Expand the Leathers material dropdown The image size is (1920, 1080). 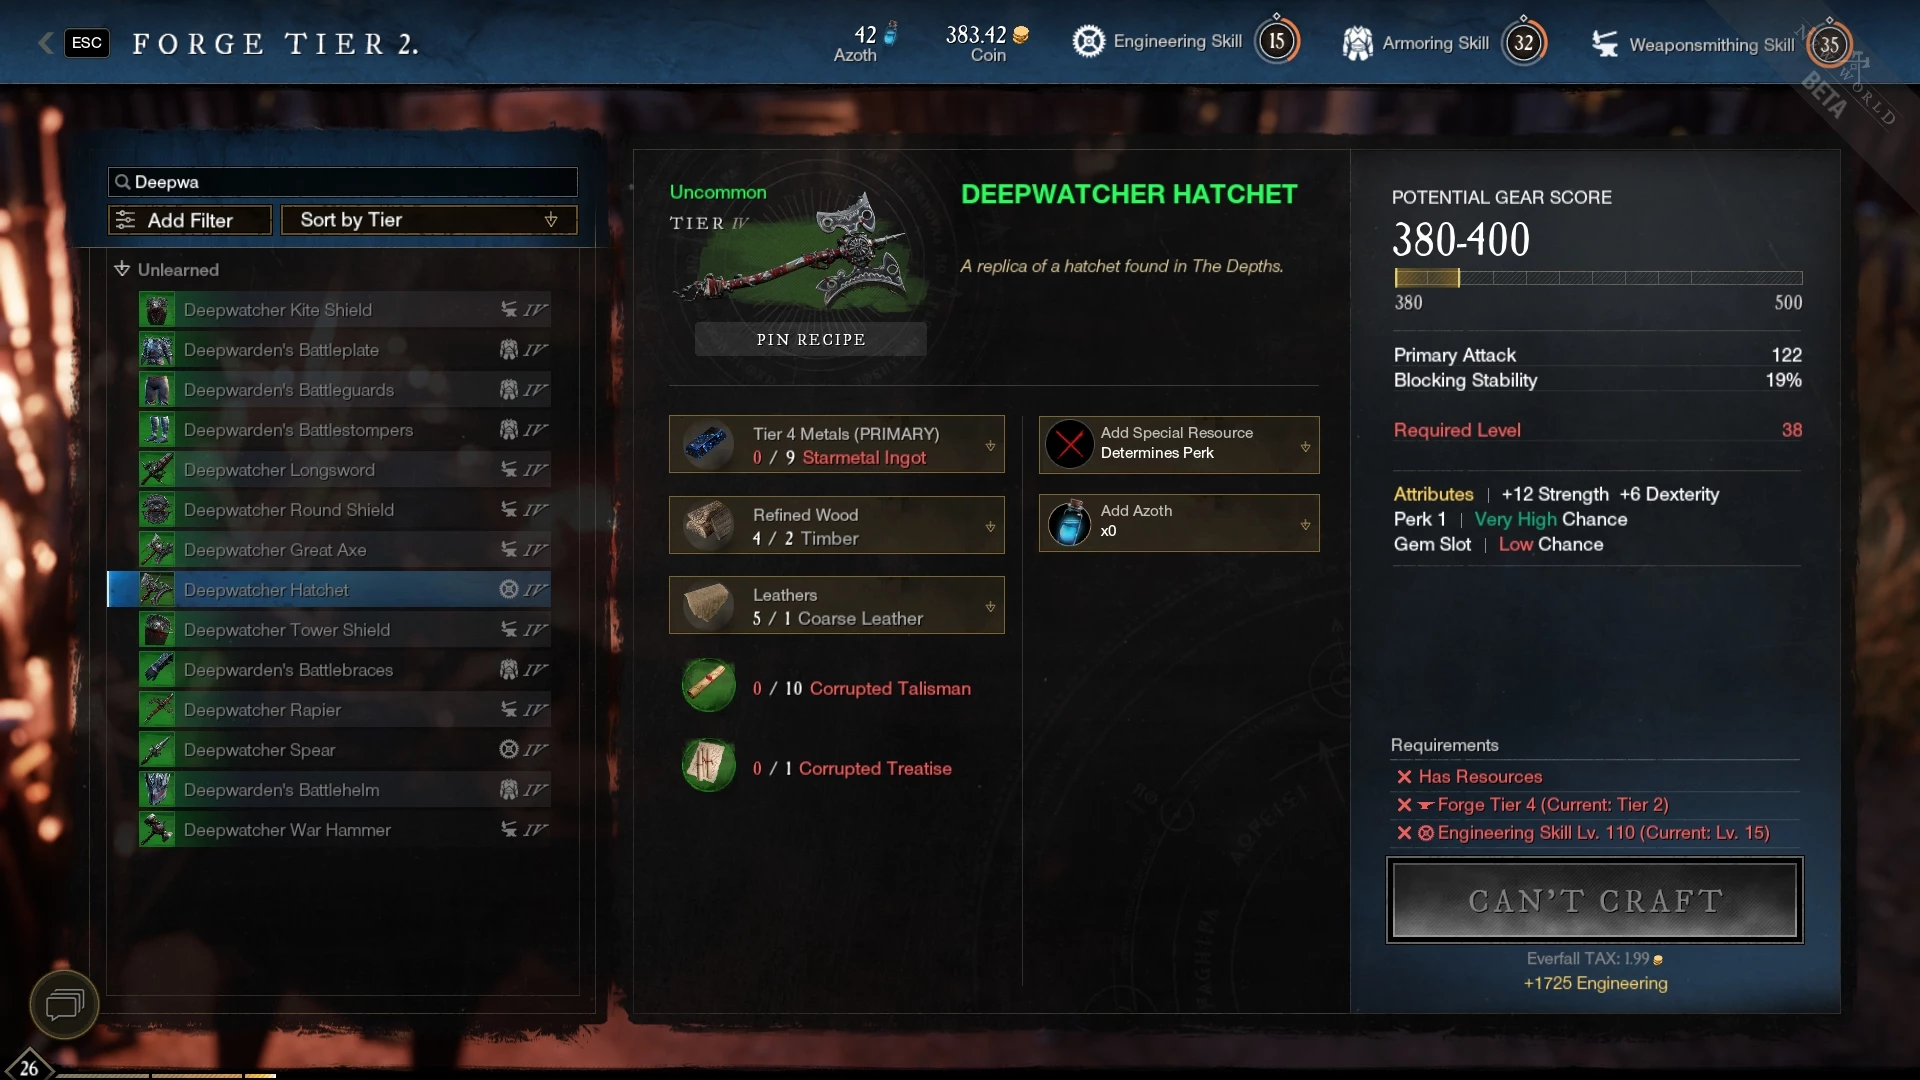point(990,607)
